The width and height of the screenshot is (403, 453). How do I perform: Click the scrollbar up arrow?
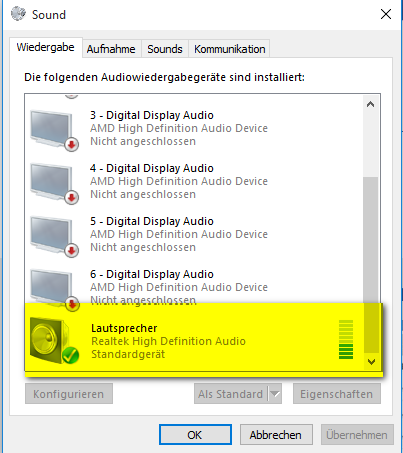(x=370, y=104)
